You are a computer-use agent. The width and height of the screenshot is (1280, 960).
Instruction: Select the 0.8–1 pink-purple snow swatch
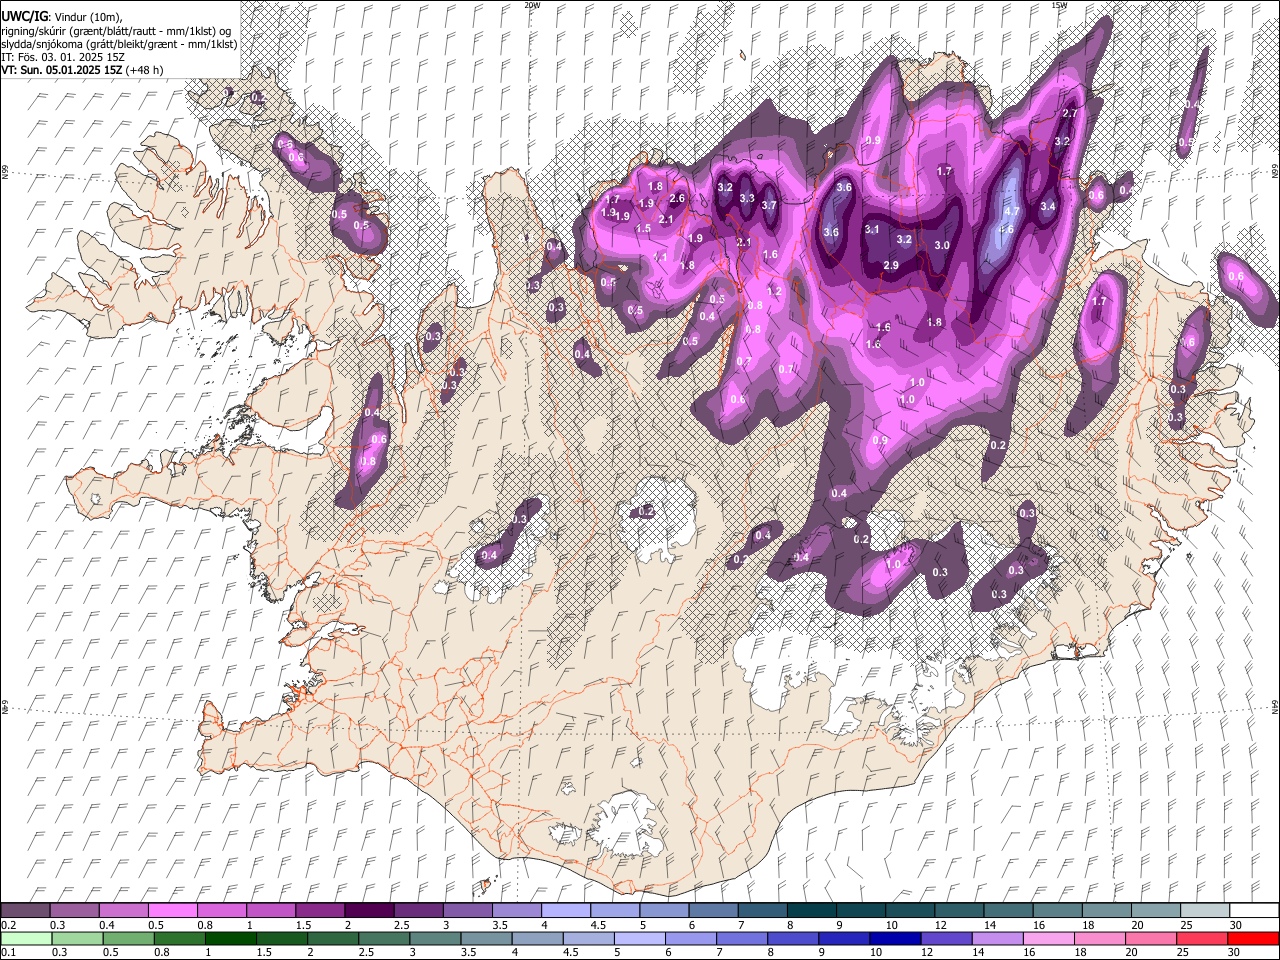221,910
